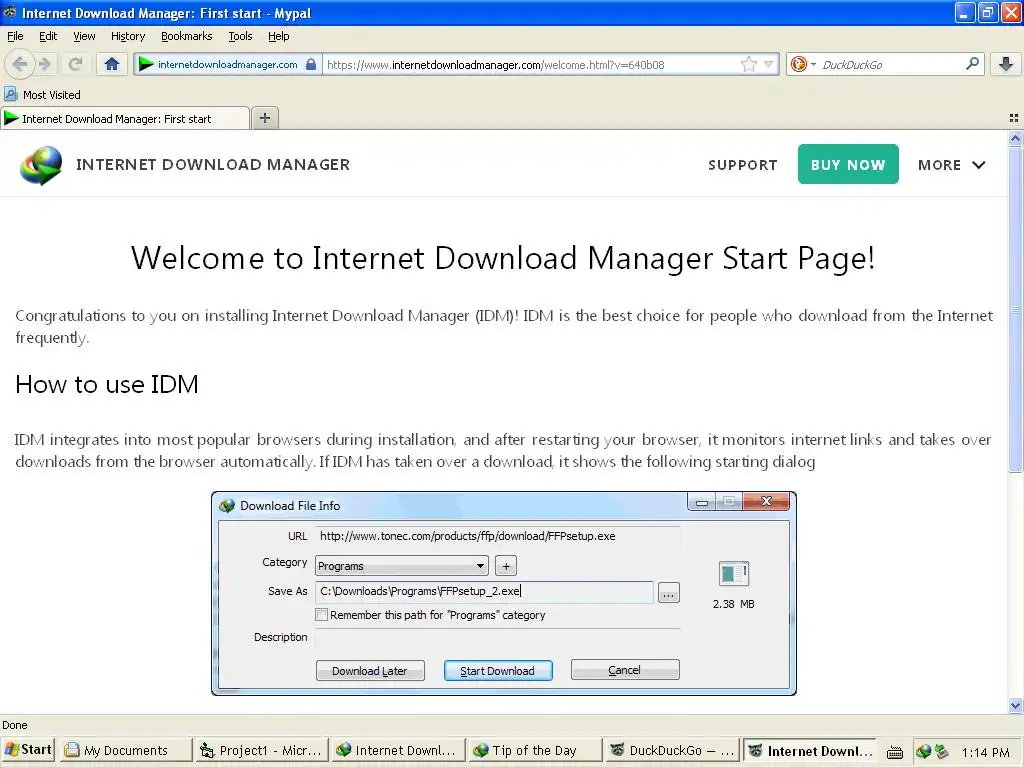Click the scrollbar down arrow
1024x768 pixels.
click(x=1015, y=705)
